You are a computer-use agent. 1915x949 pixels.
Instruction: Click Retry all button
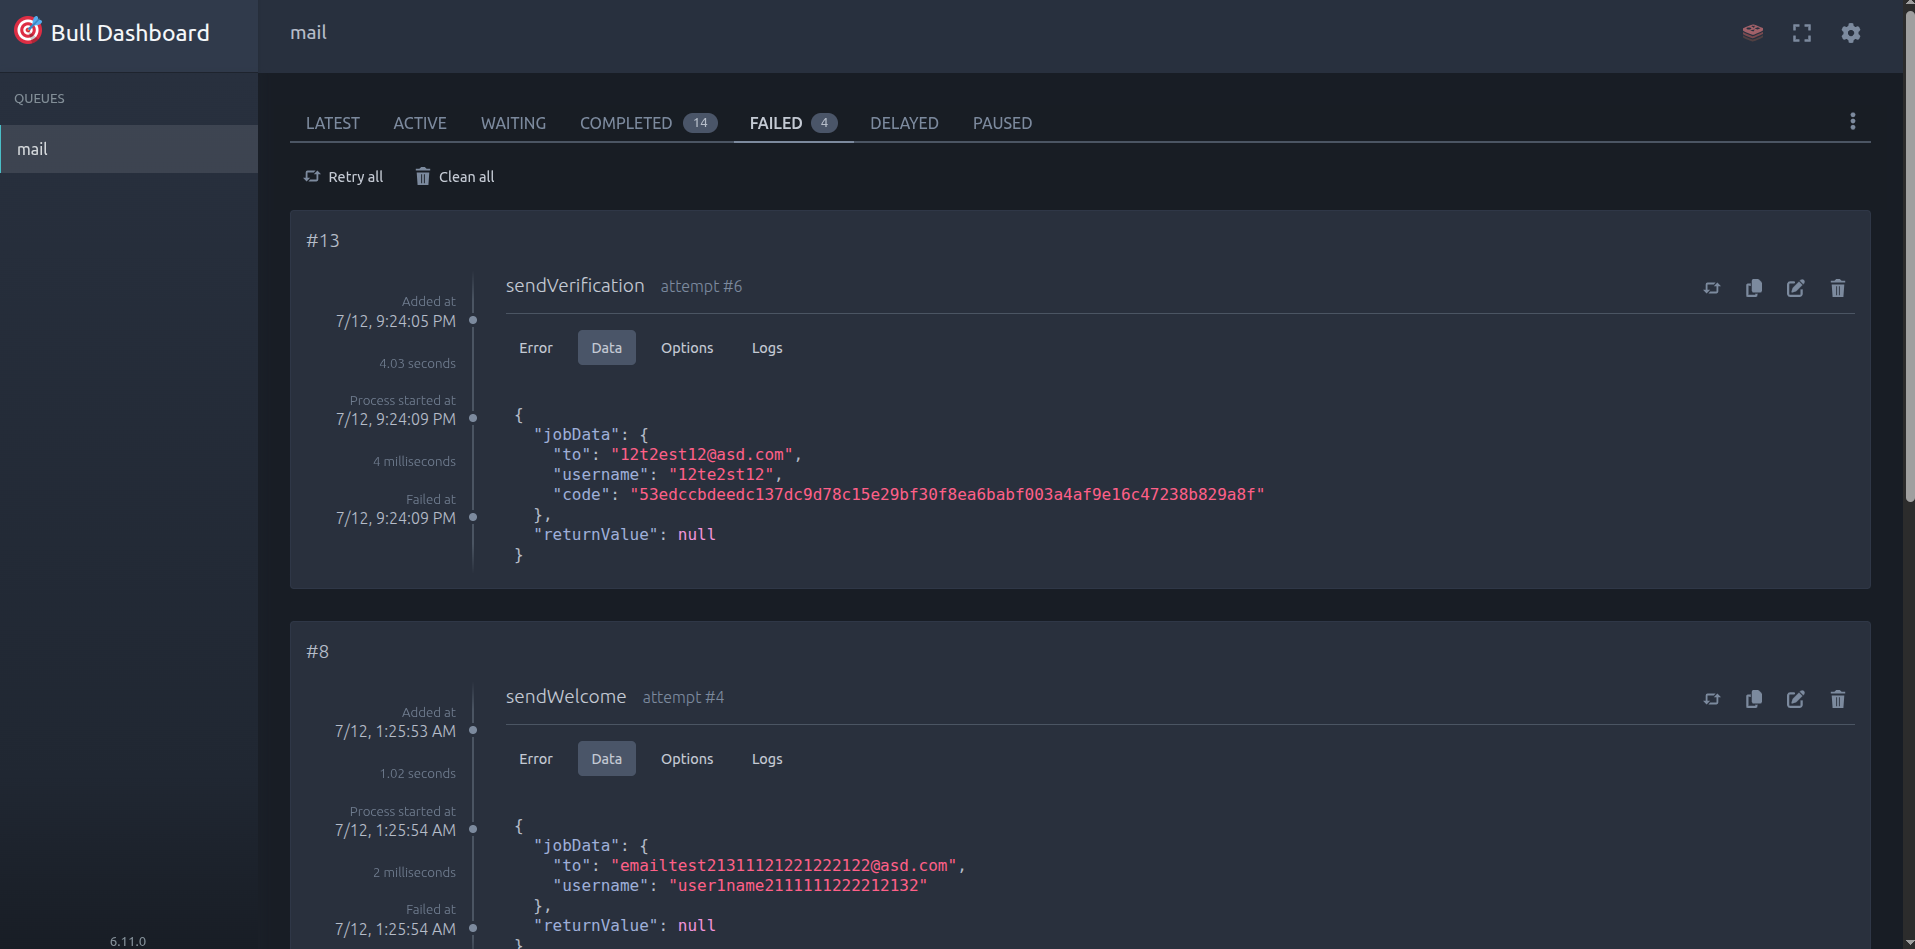(x=344, y=177)
